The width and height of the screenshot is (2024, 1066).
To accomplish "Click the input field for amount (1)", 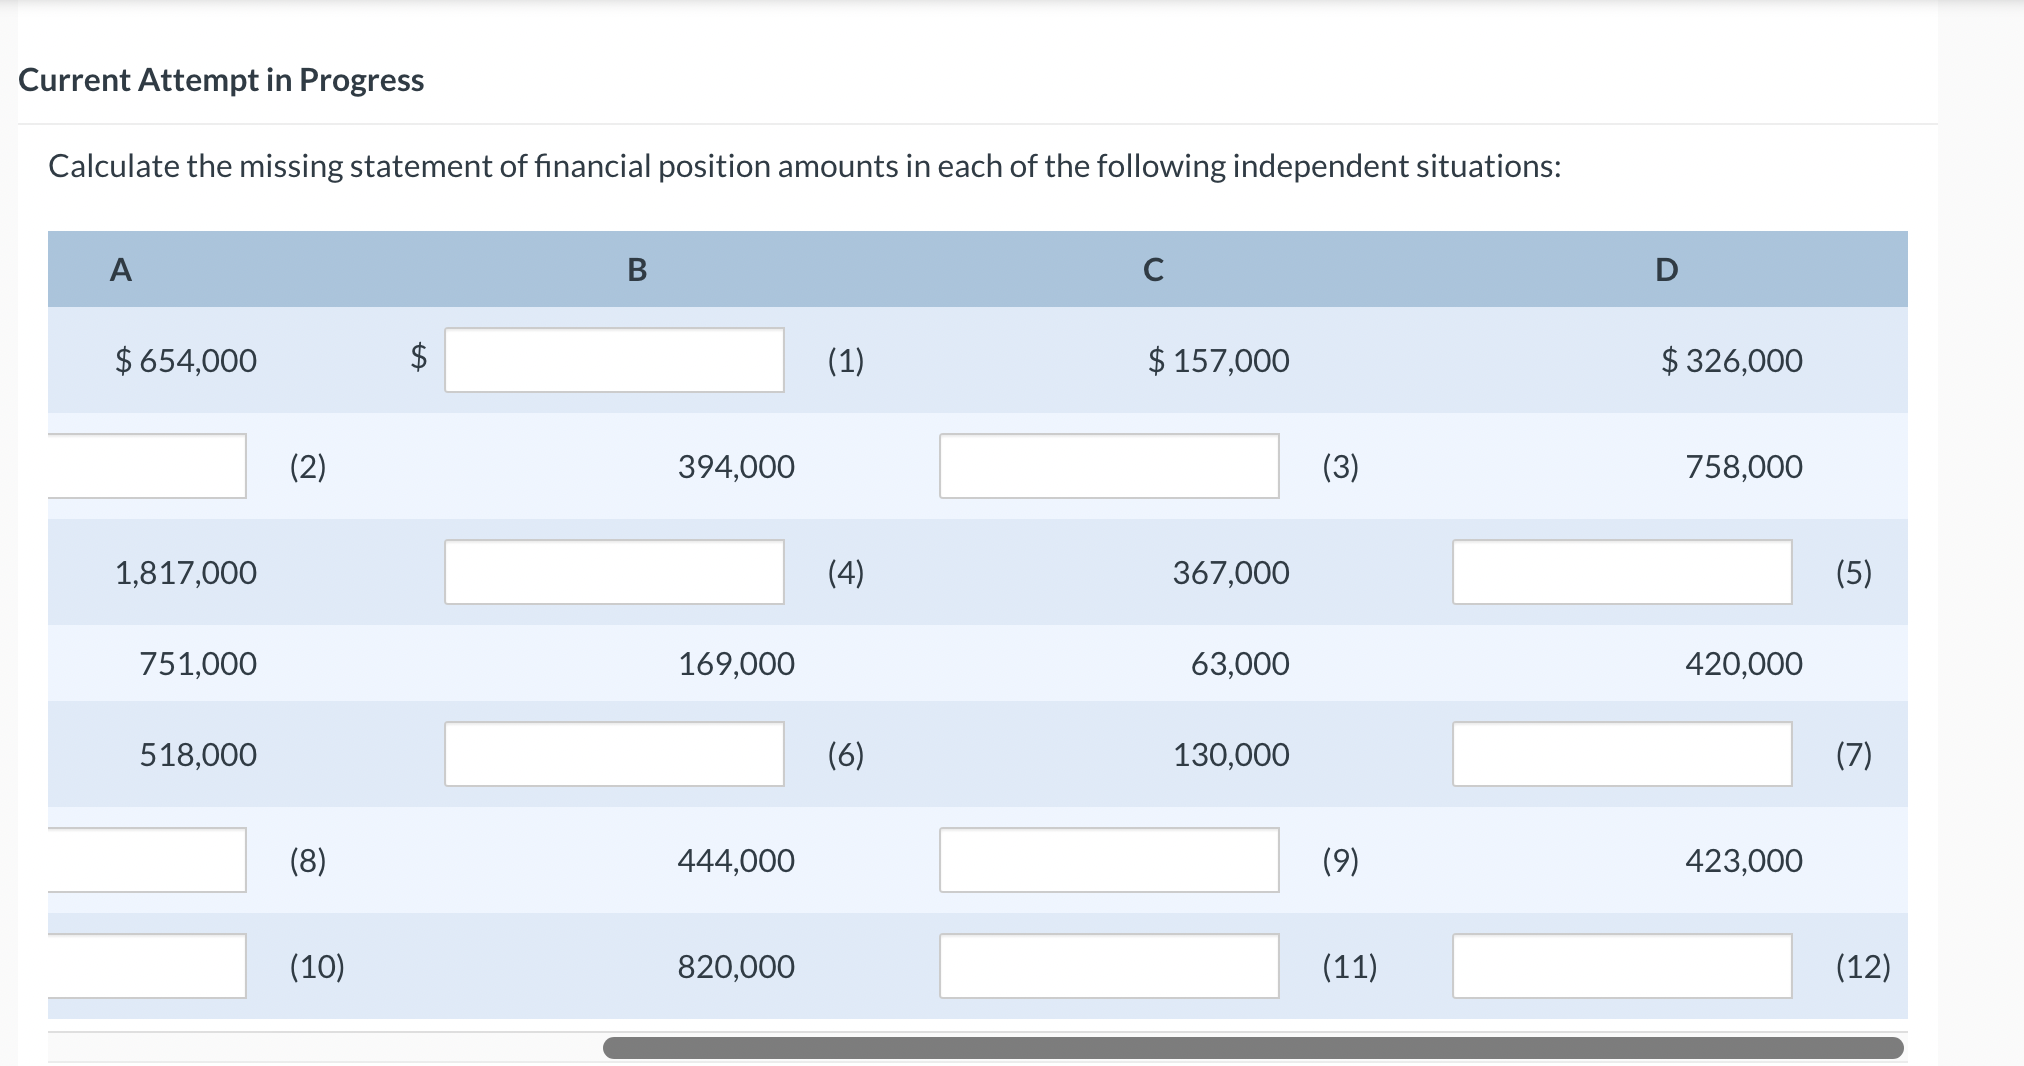I will click(614, 359).
